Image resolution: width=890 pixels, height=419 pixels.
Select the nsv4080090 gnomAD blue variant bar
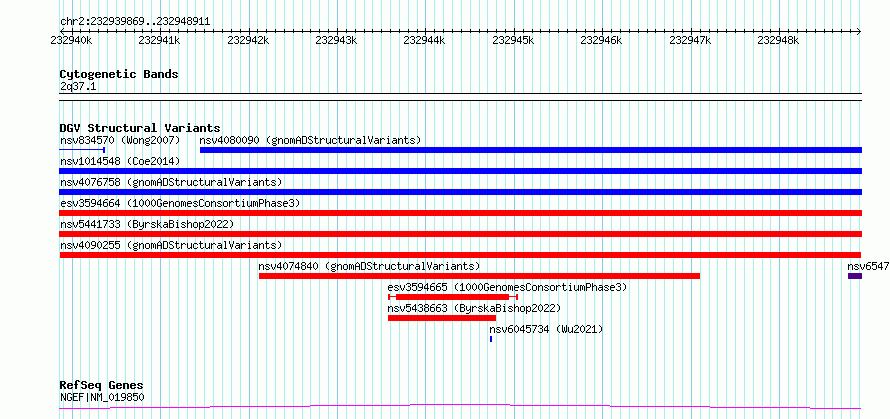point(531,150)
